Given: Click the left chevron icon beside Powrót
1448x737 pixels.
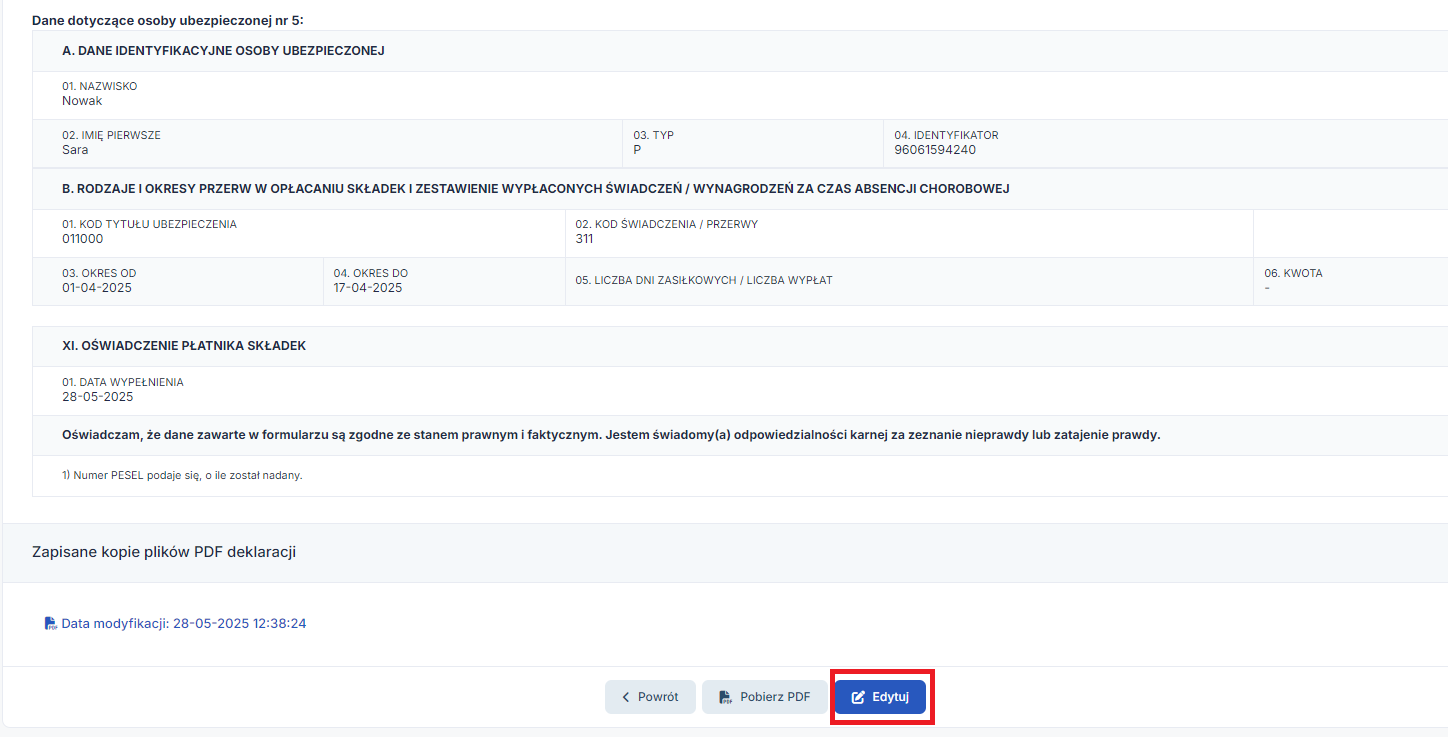Looking at the screenshot, I should (626, 697).
